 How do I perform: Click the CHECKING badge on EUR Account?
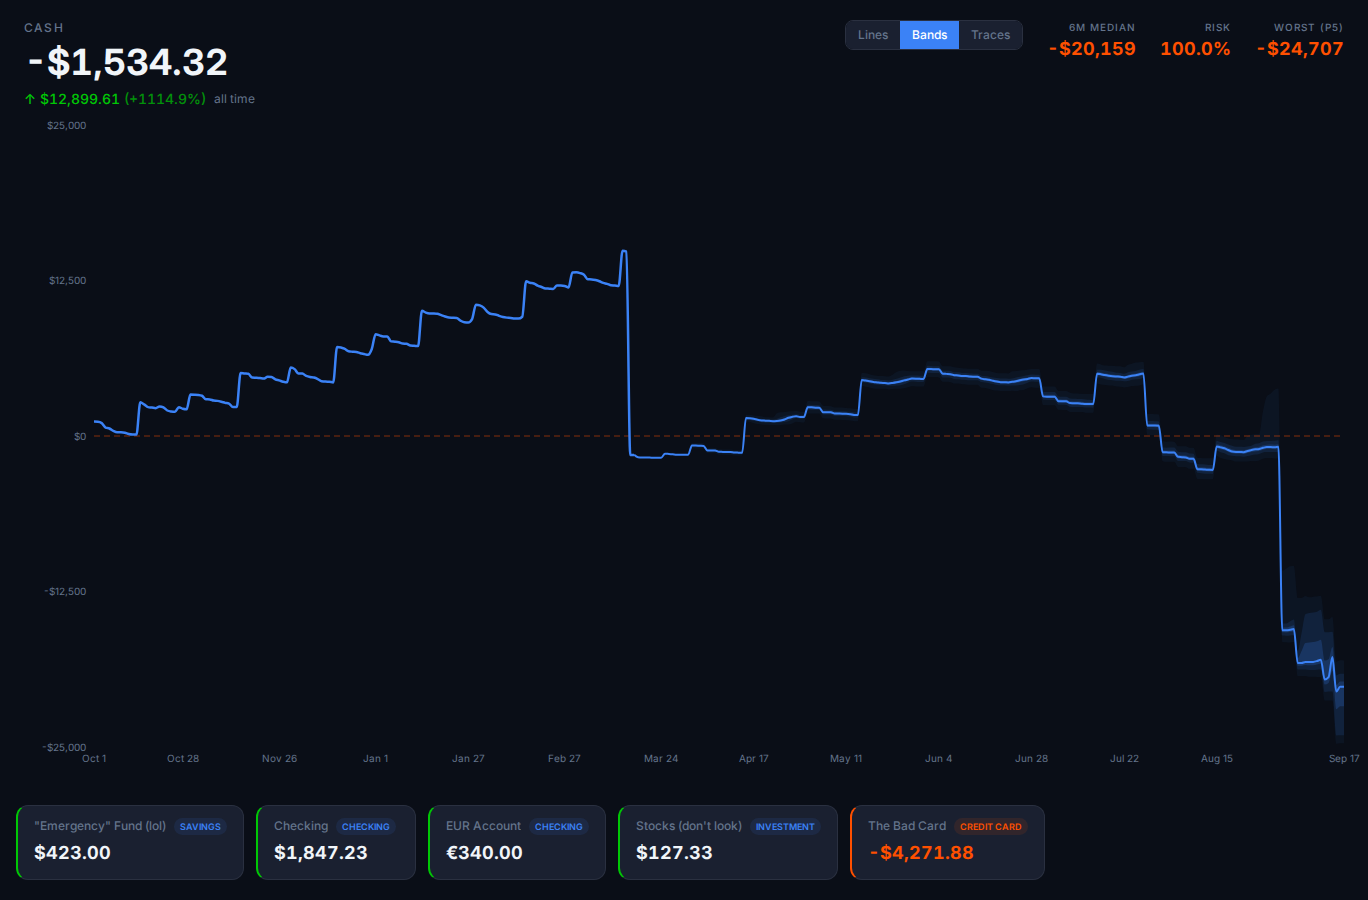point(558,827)
